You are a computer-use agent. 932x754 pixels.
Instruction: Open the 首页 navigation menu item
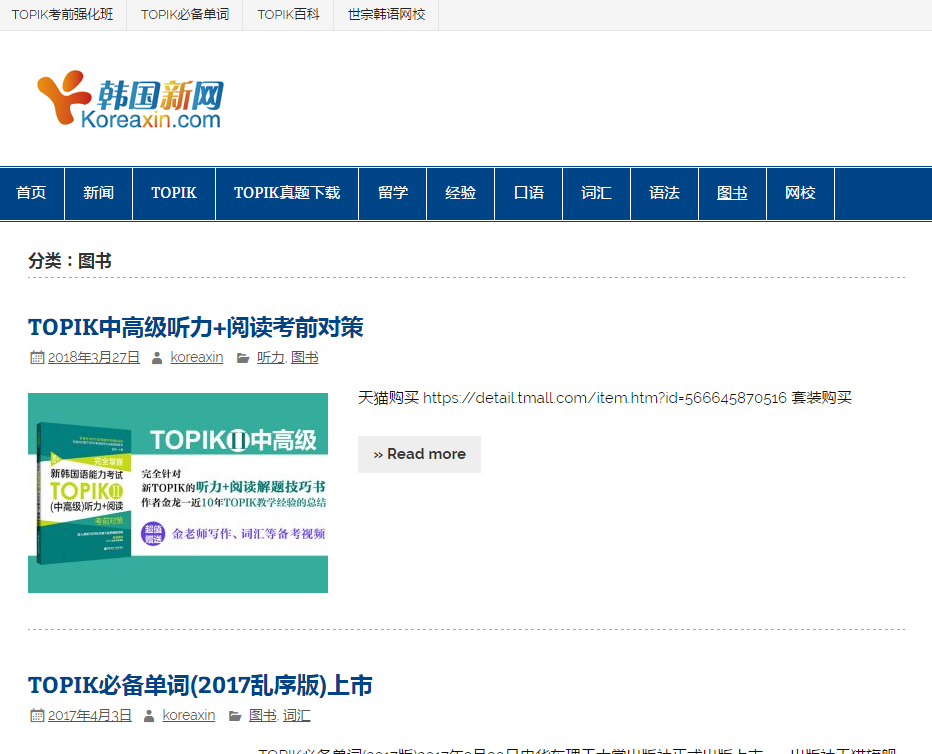click(x=31, y=193)
